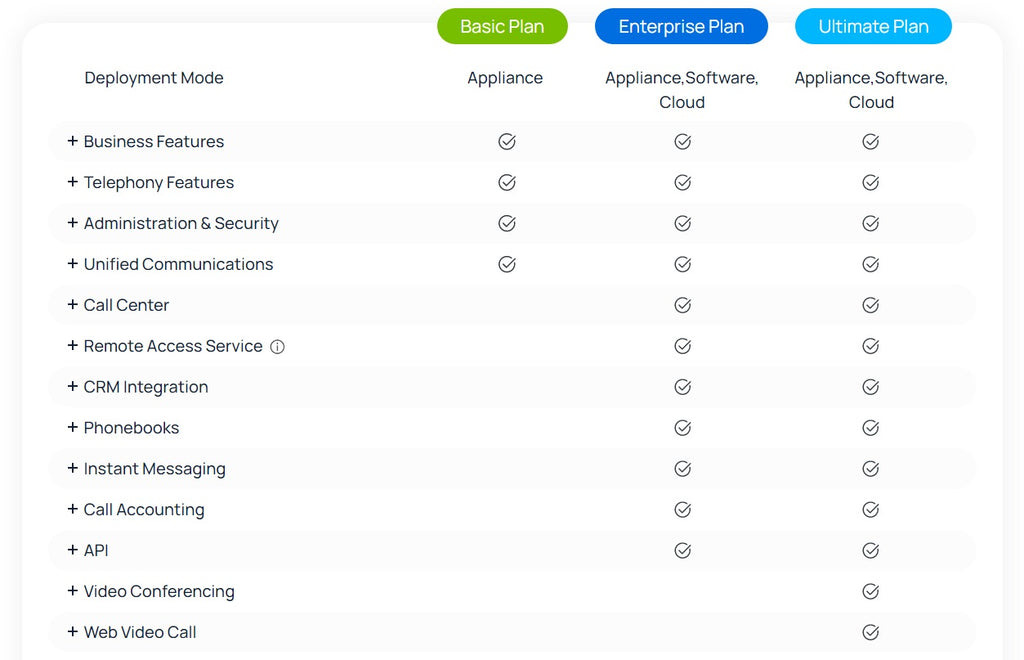Viewport: 1024px width, 660px height.
Task: Click Ultimate checkmark for Unified Communications
Action: click(x=871, y=264)
